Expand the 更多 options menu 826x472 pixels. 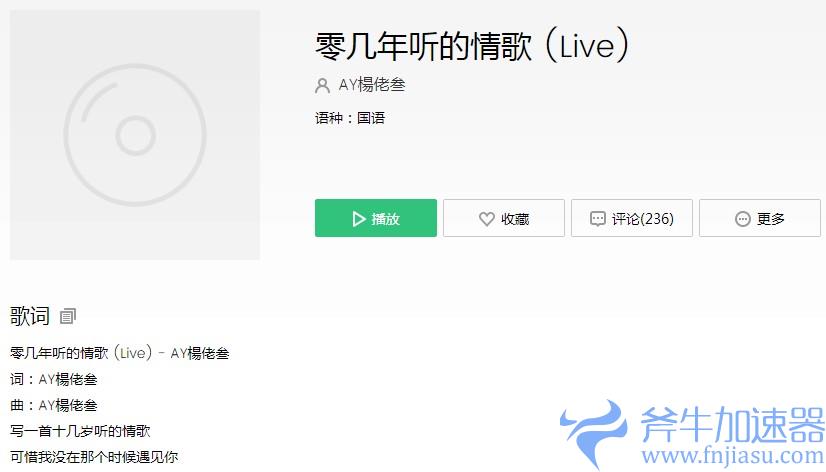760,218
